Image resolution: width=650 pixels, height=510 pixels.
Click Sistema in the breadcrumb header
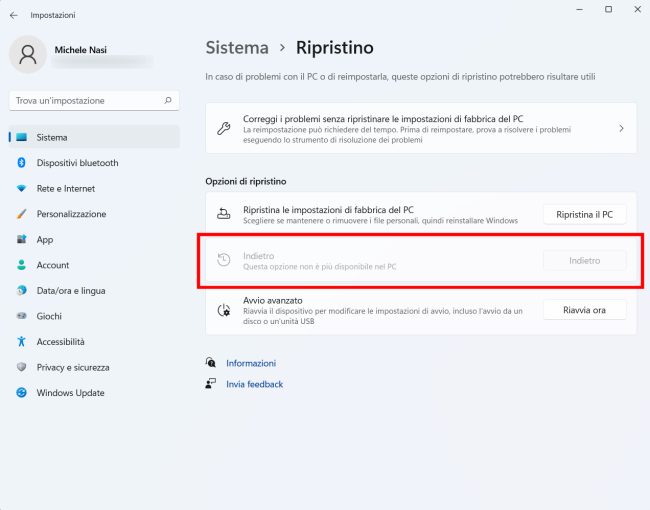pos(237,48)
